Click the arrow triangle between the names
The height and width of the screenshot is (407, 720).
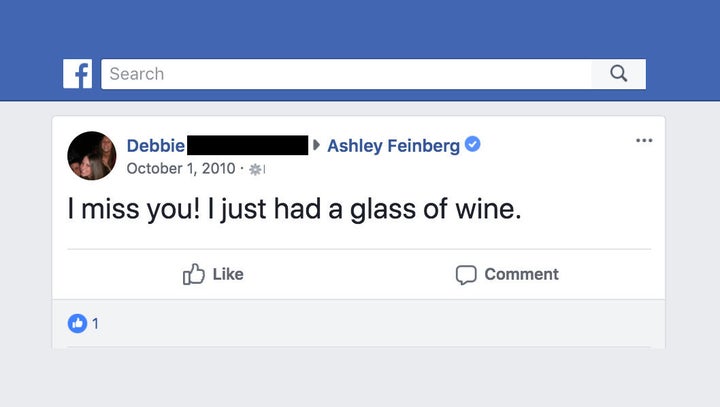tap(316, 145)
